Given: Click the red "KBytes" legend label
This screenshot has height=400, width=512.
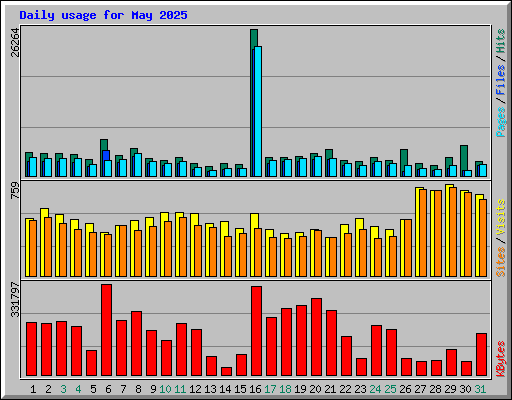Looking at the screenshot, I should click(x=501, y=359).
